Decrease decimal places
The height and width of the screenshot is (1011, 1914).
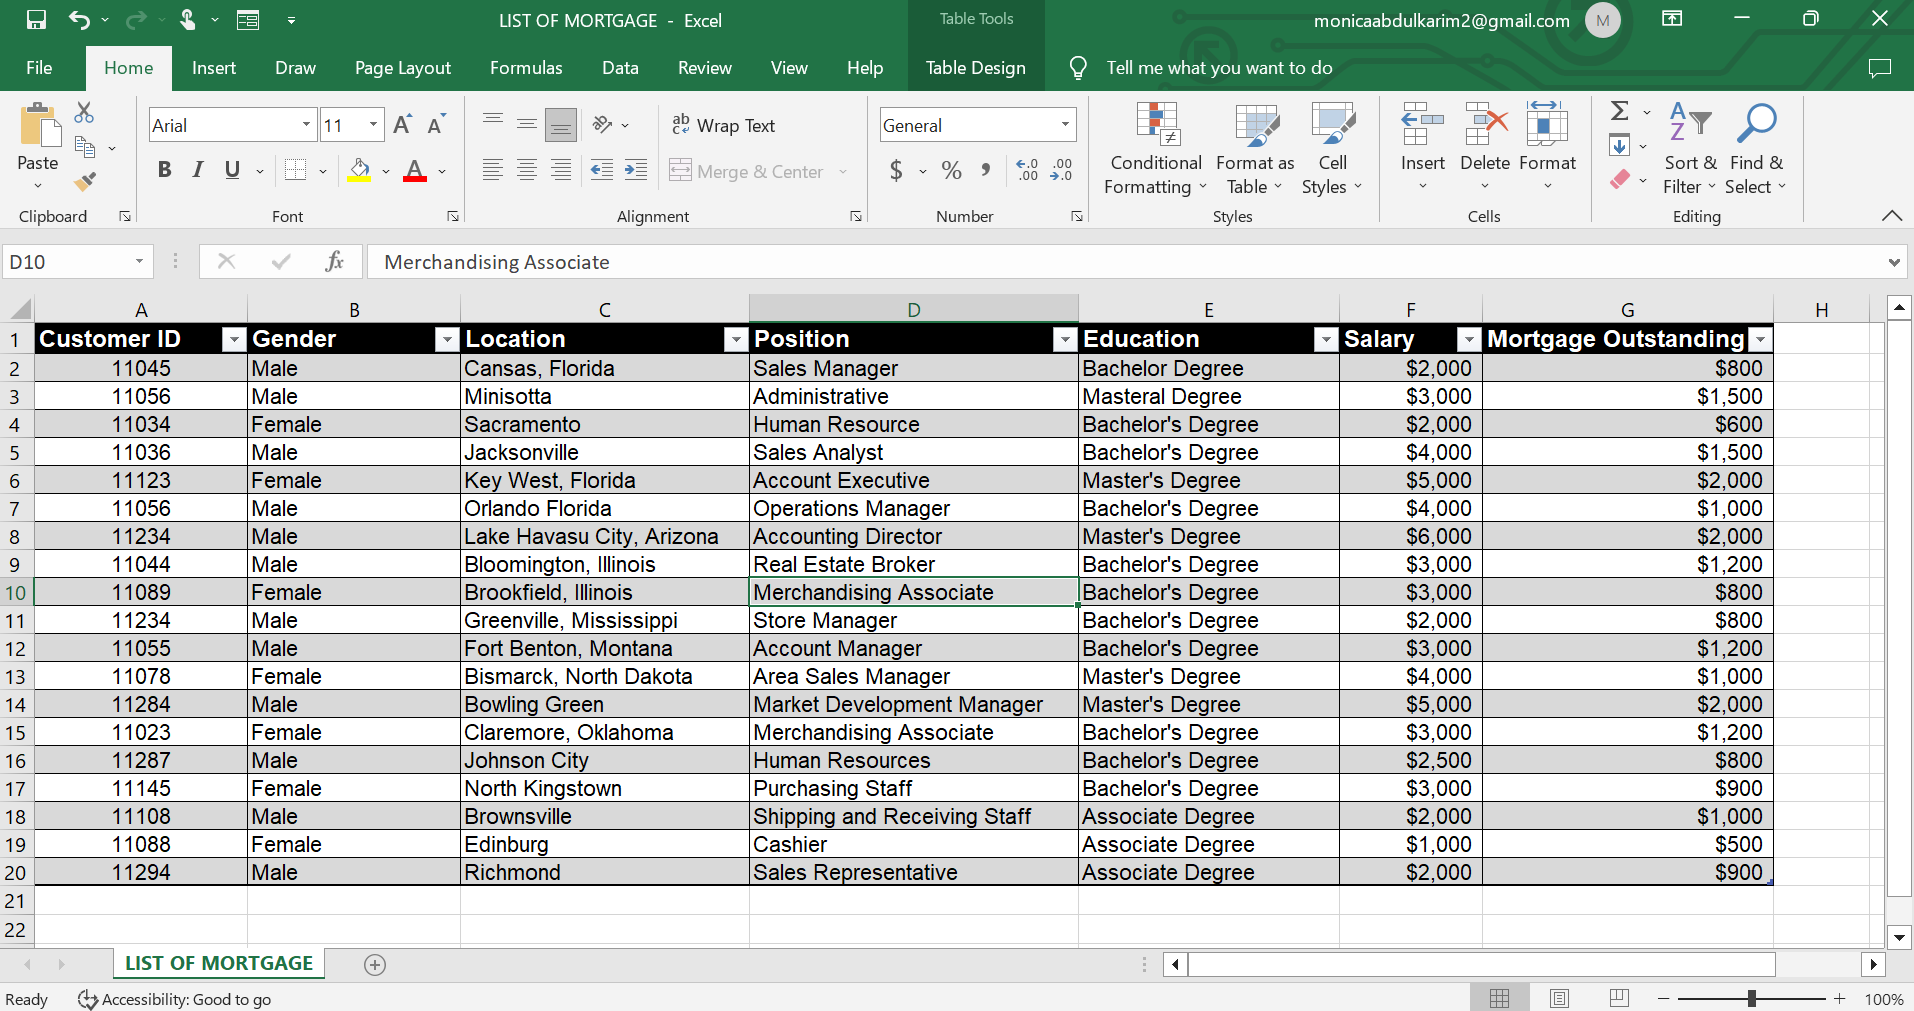[x=1061, y=171]
